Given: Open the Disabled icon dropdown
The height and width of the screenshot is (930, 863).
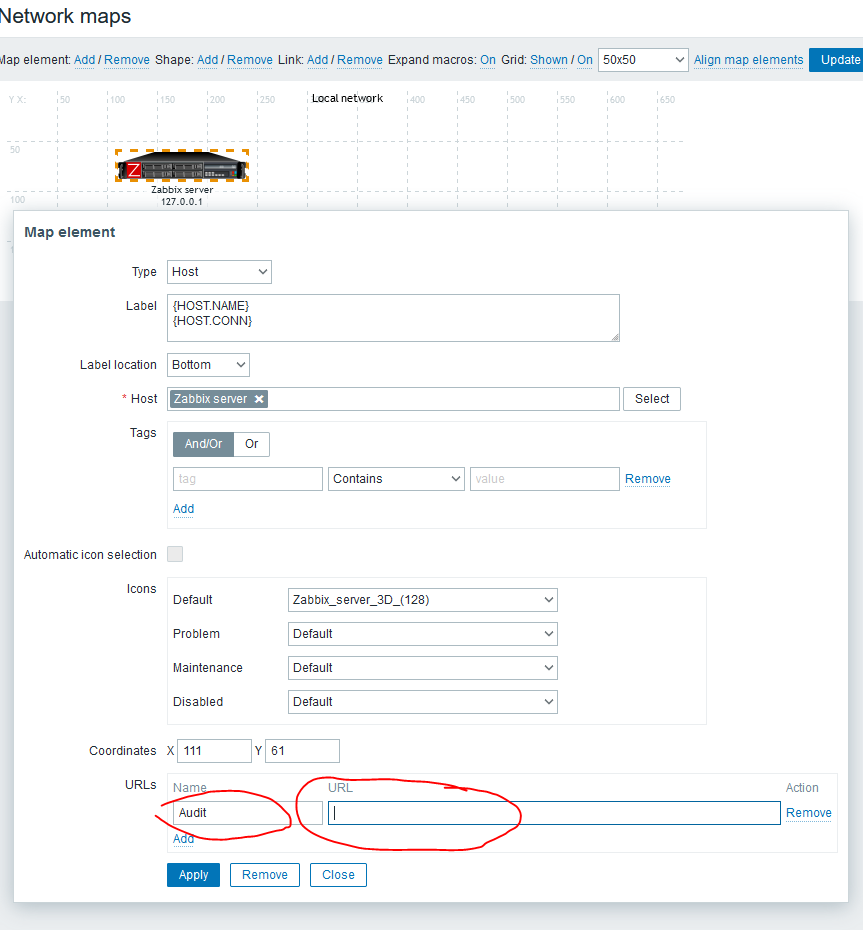Looking at the screenshot, I should click(422, 702).
